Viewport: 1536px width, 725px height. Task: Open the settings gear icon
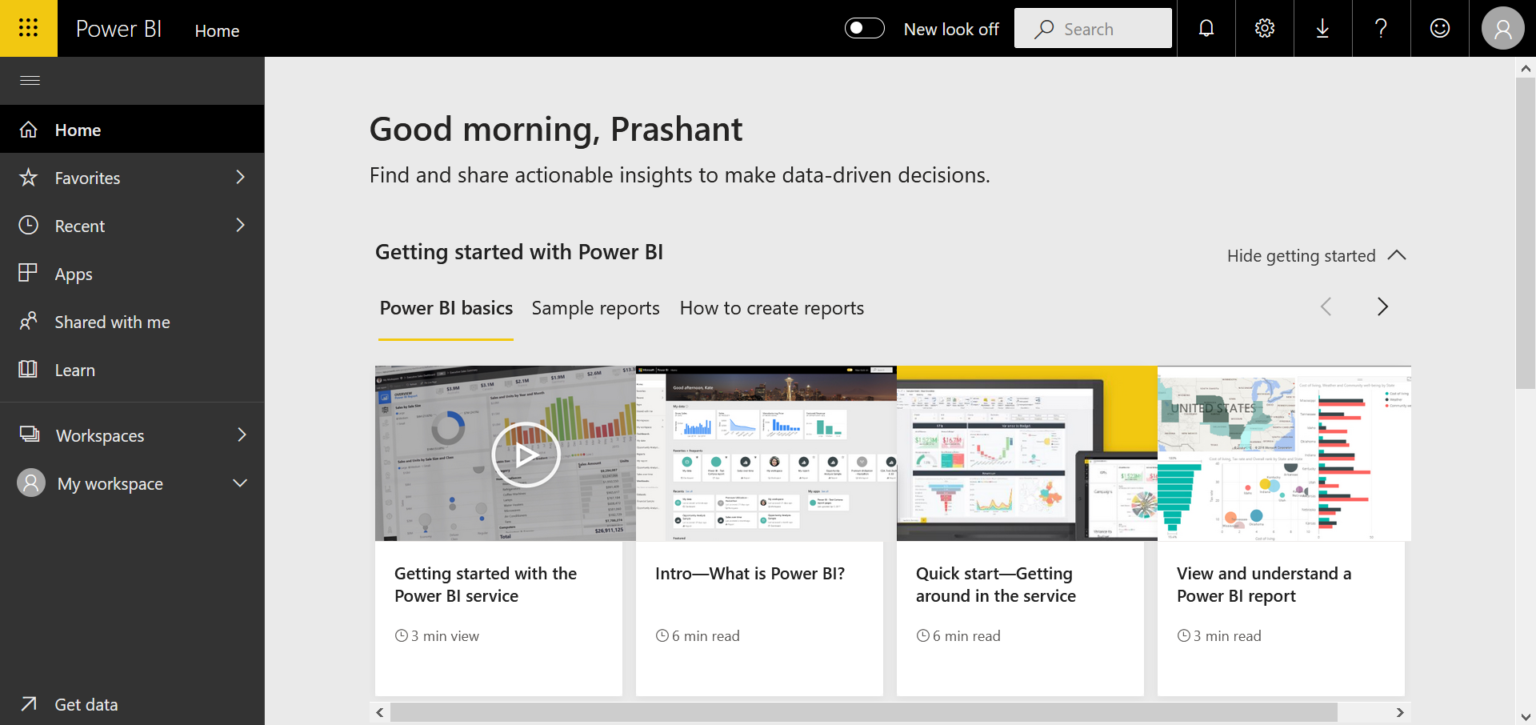click(1265, 29)
